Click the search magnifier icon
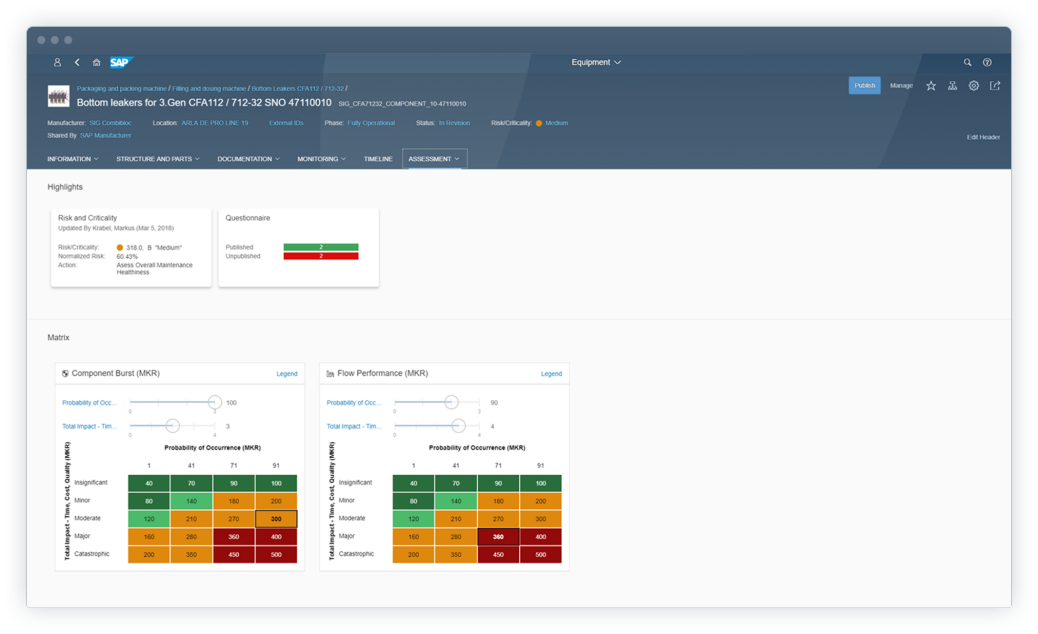The image size is (1038, 634). coord(967,62)
